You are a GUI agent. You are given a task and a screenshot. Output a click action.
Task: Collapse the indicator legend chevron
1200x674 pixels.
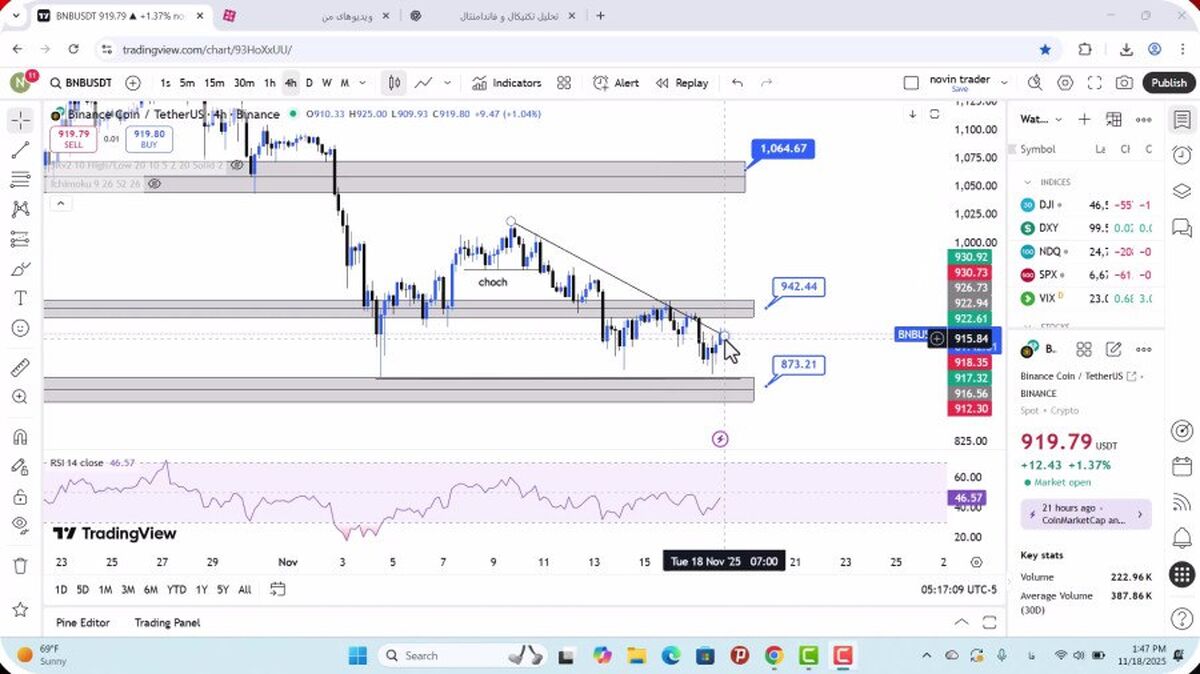(60, 203)
